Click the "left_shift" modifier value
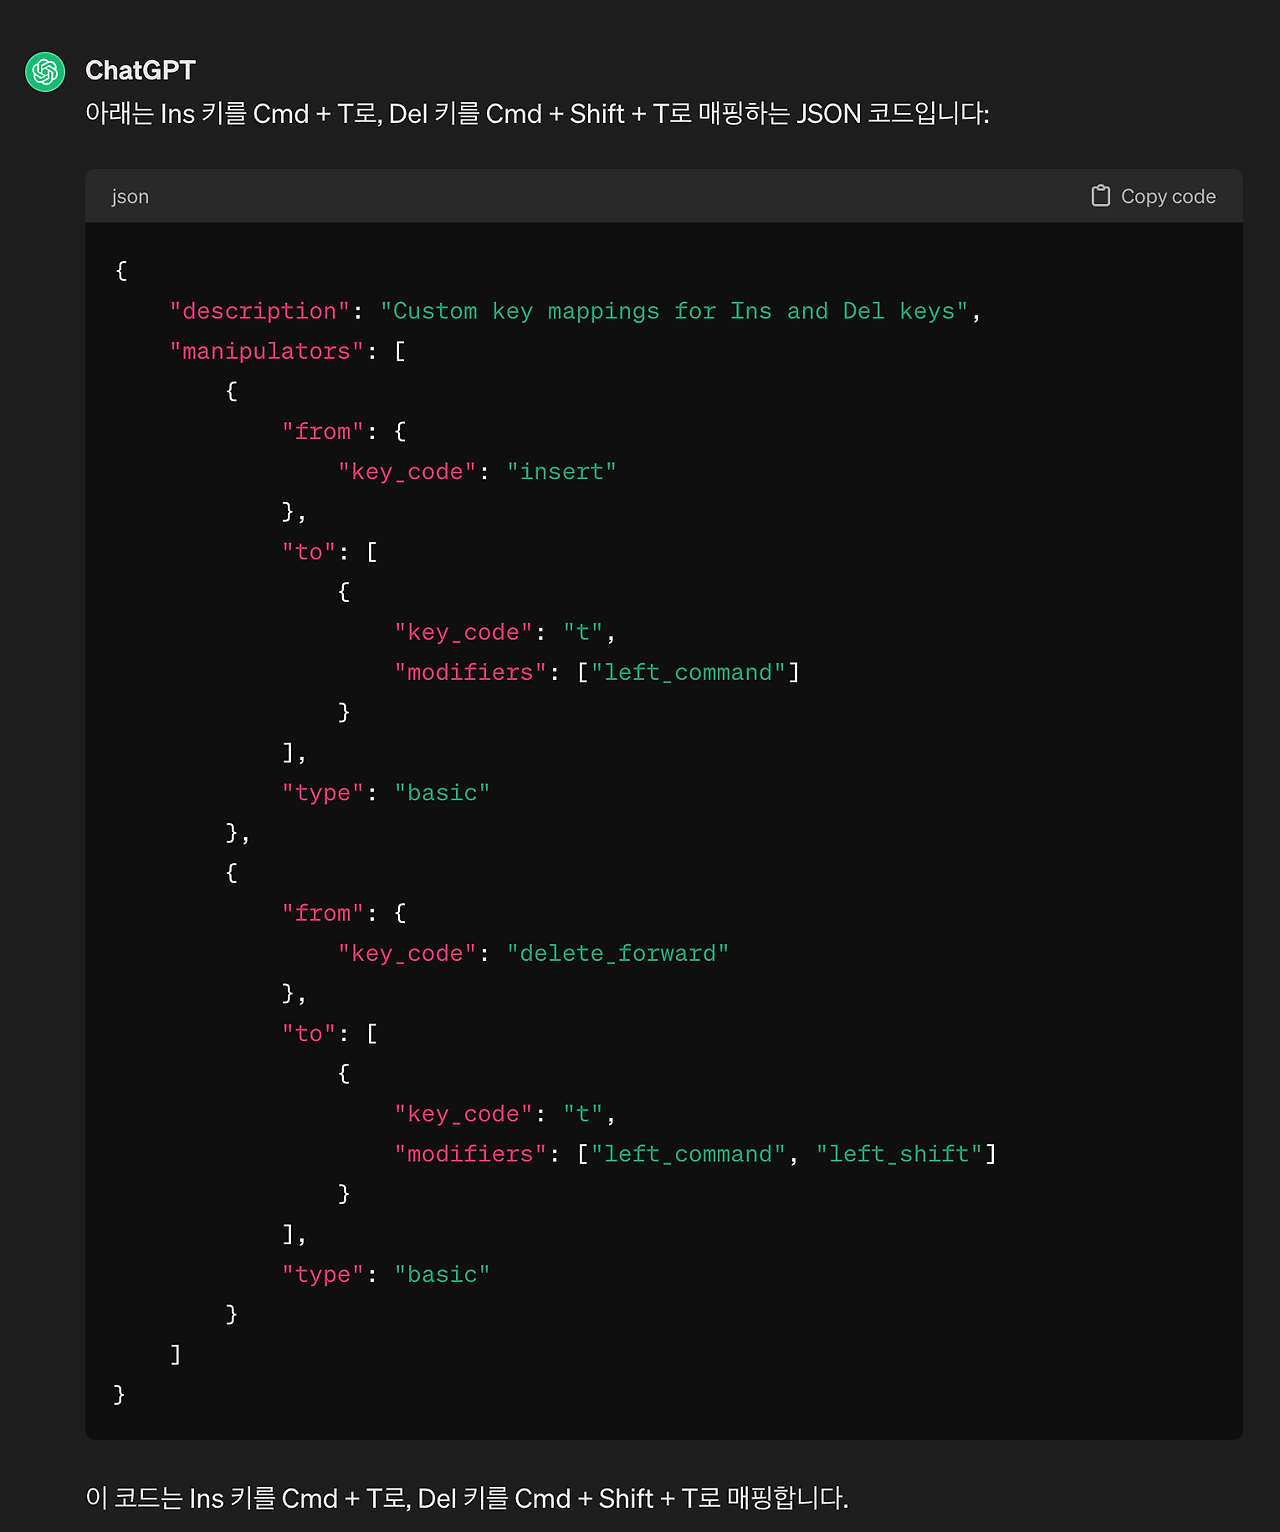 tap(900, 1154)
